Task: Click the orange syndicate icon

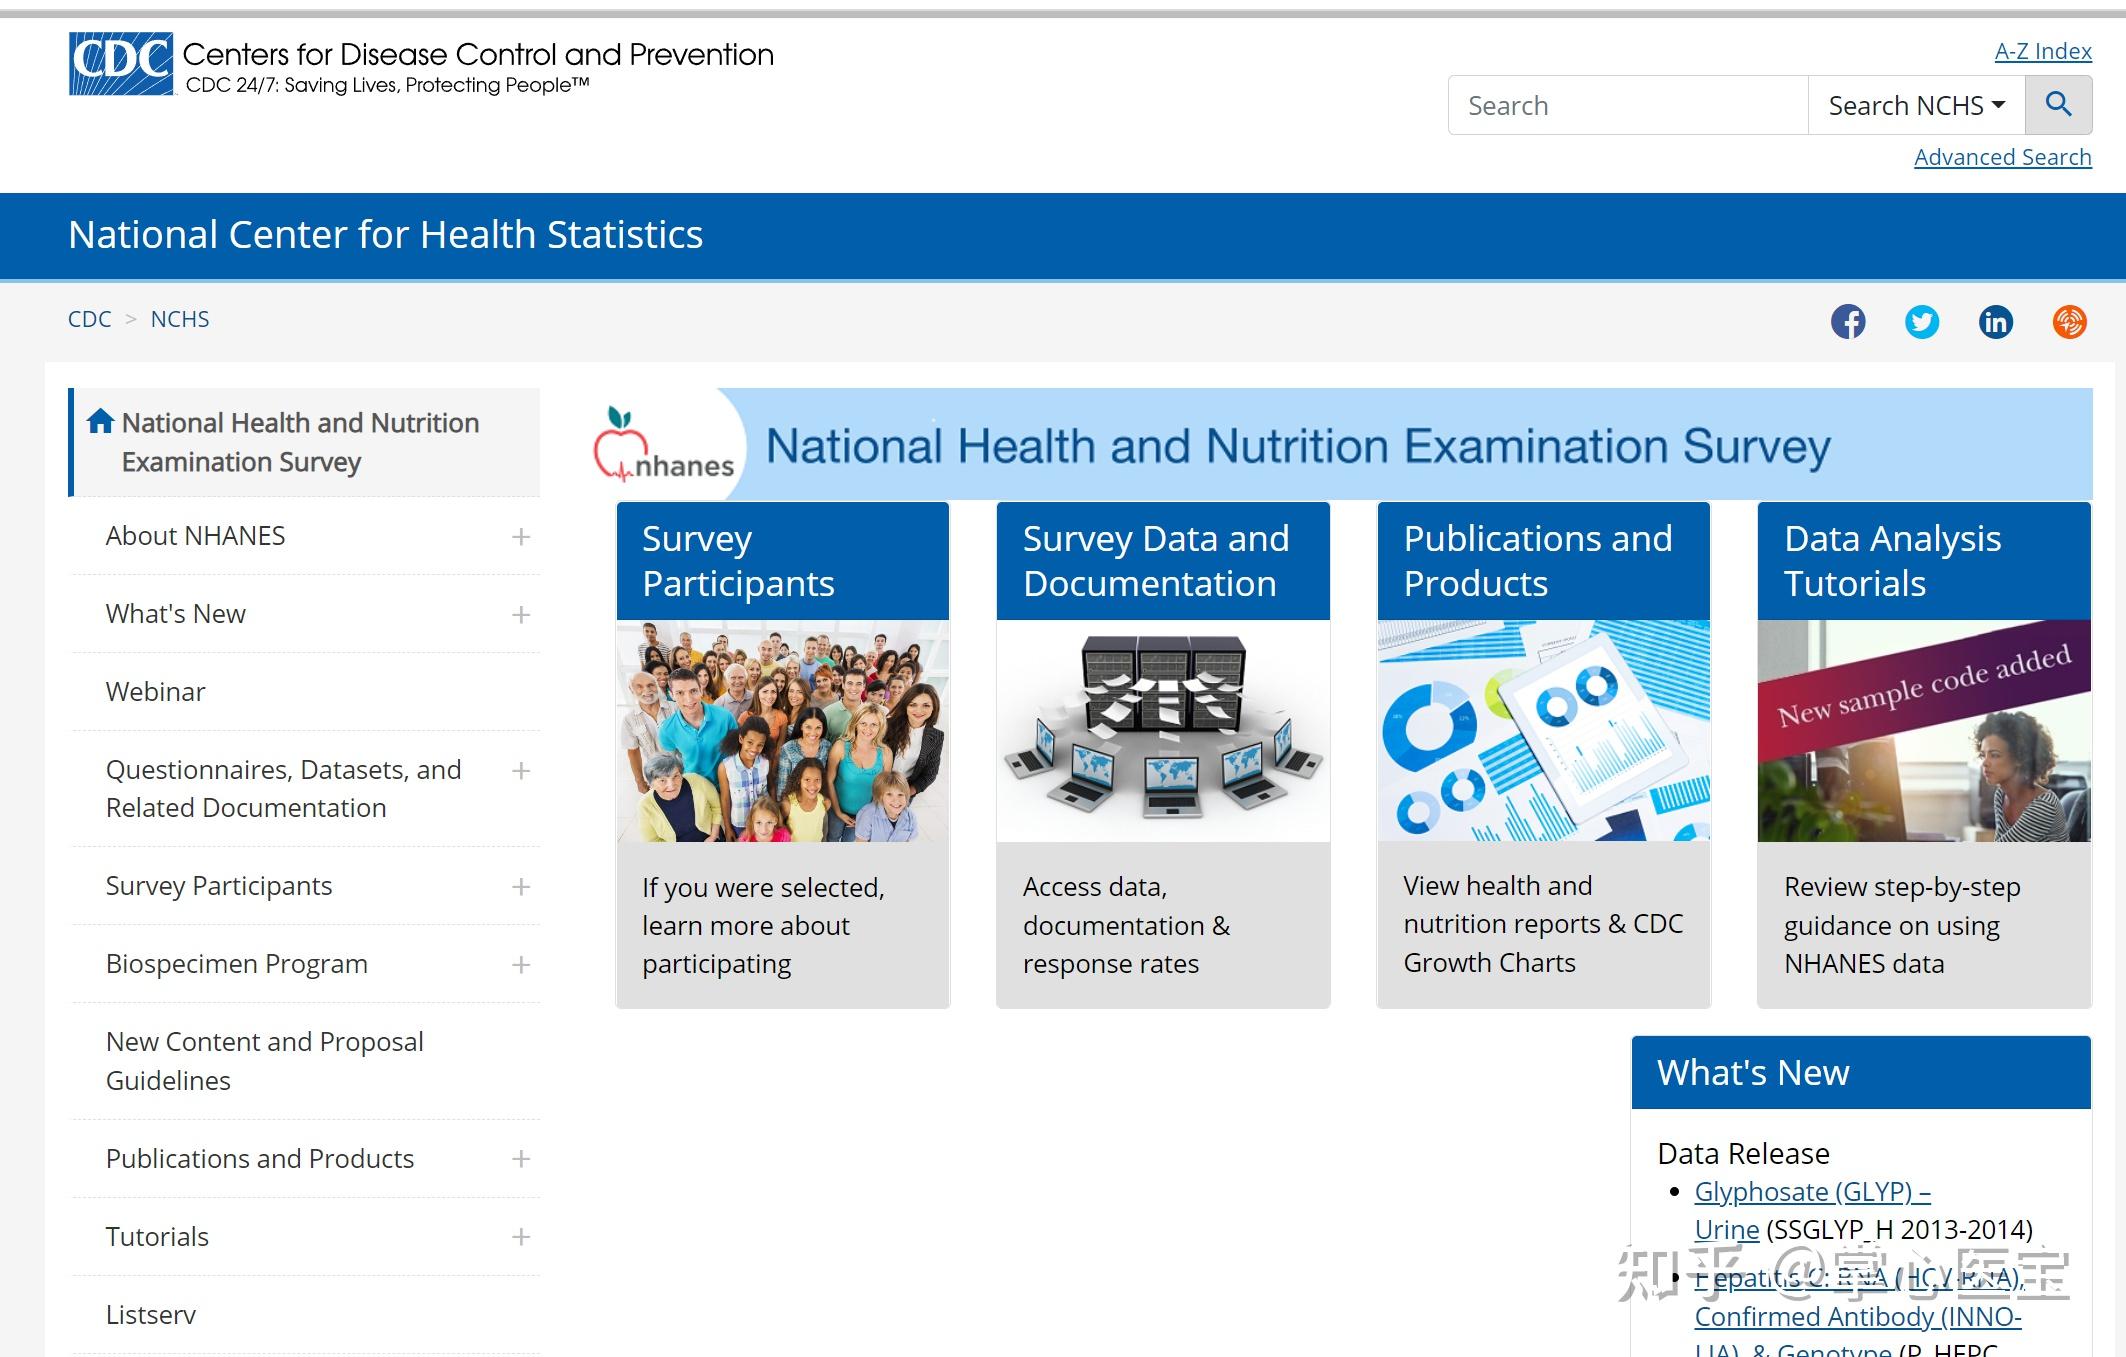Action: click(x=2069, y=322)
